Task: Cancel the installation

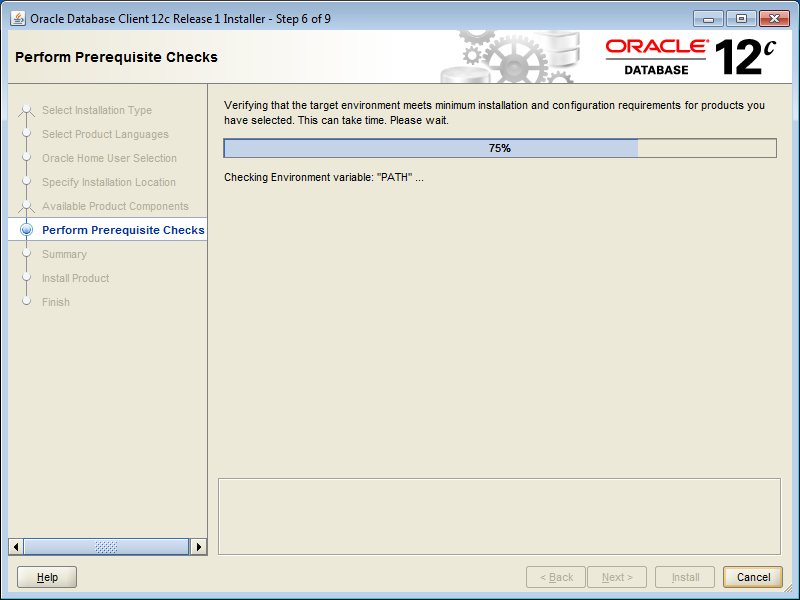Action: click(x=753, y=577)
